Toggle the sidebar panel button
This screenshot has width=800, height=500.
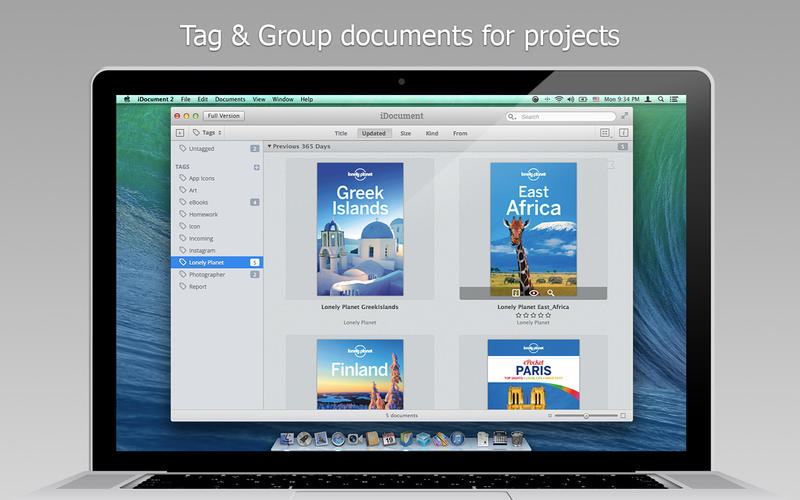(x=180, y=132)
